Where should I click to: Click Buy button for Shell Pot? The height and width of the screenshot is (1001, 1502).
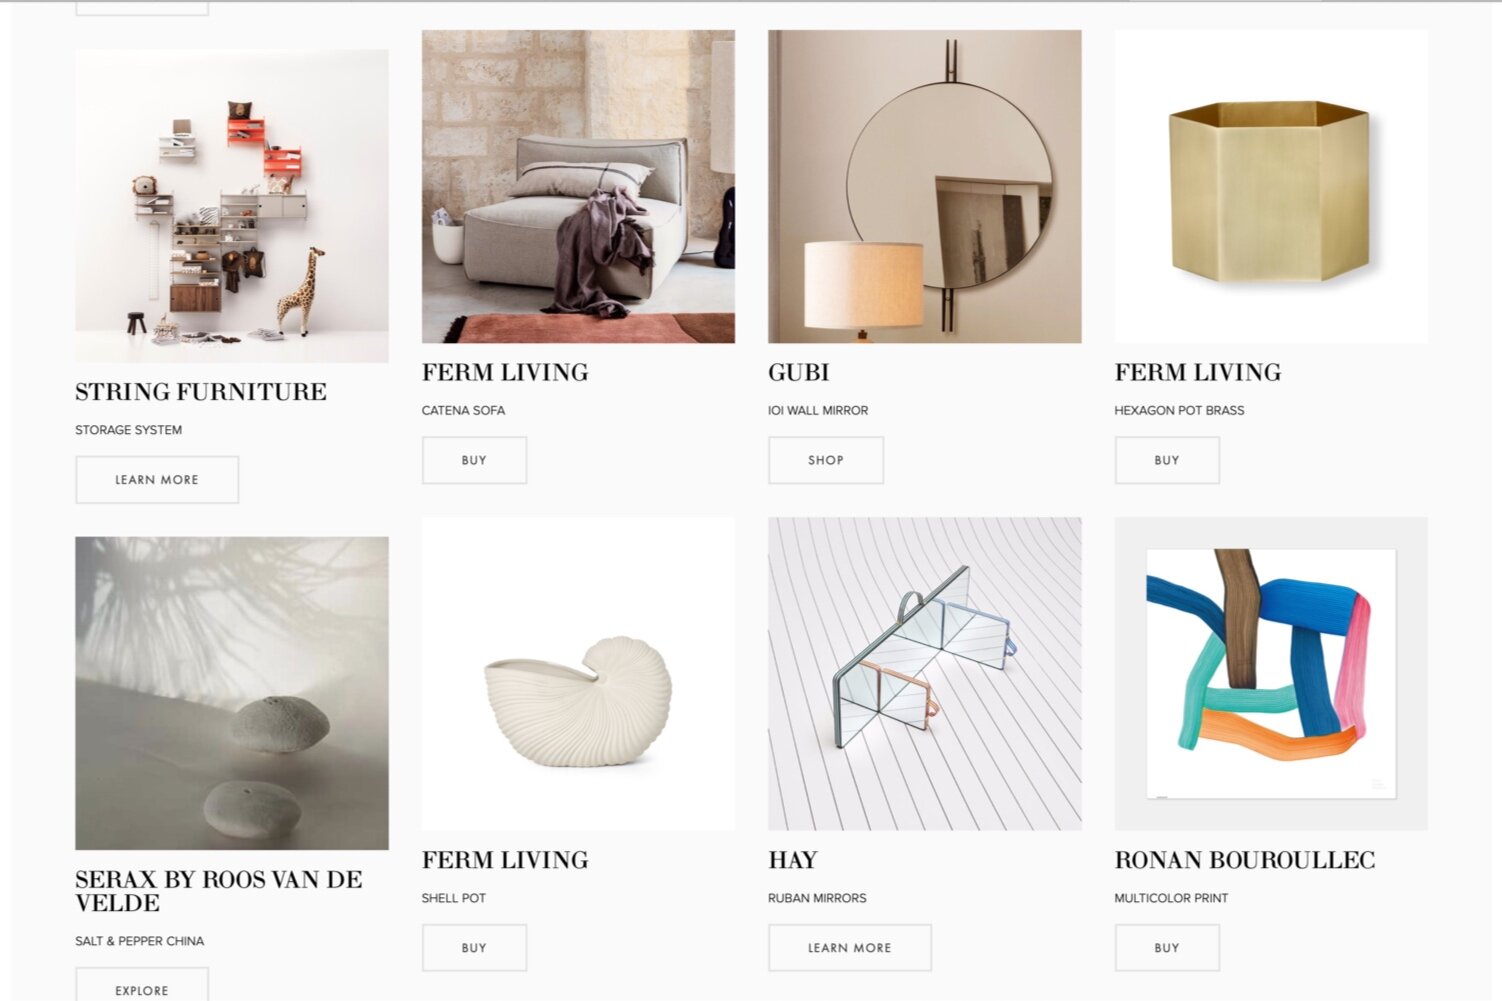pyautogui.click(x=474, y=948)
